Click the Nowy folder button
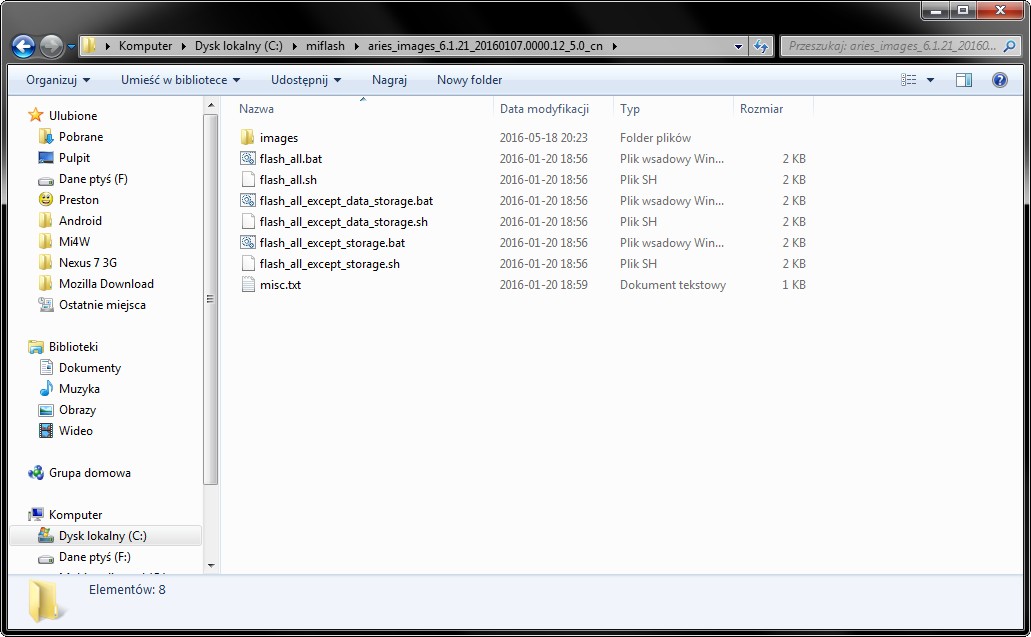Image resolution: width=1031 pixels, height=637 pixels. click(469, 80)
